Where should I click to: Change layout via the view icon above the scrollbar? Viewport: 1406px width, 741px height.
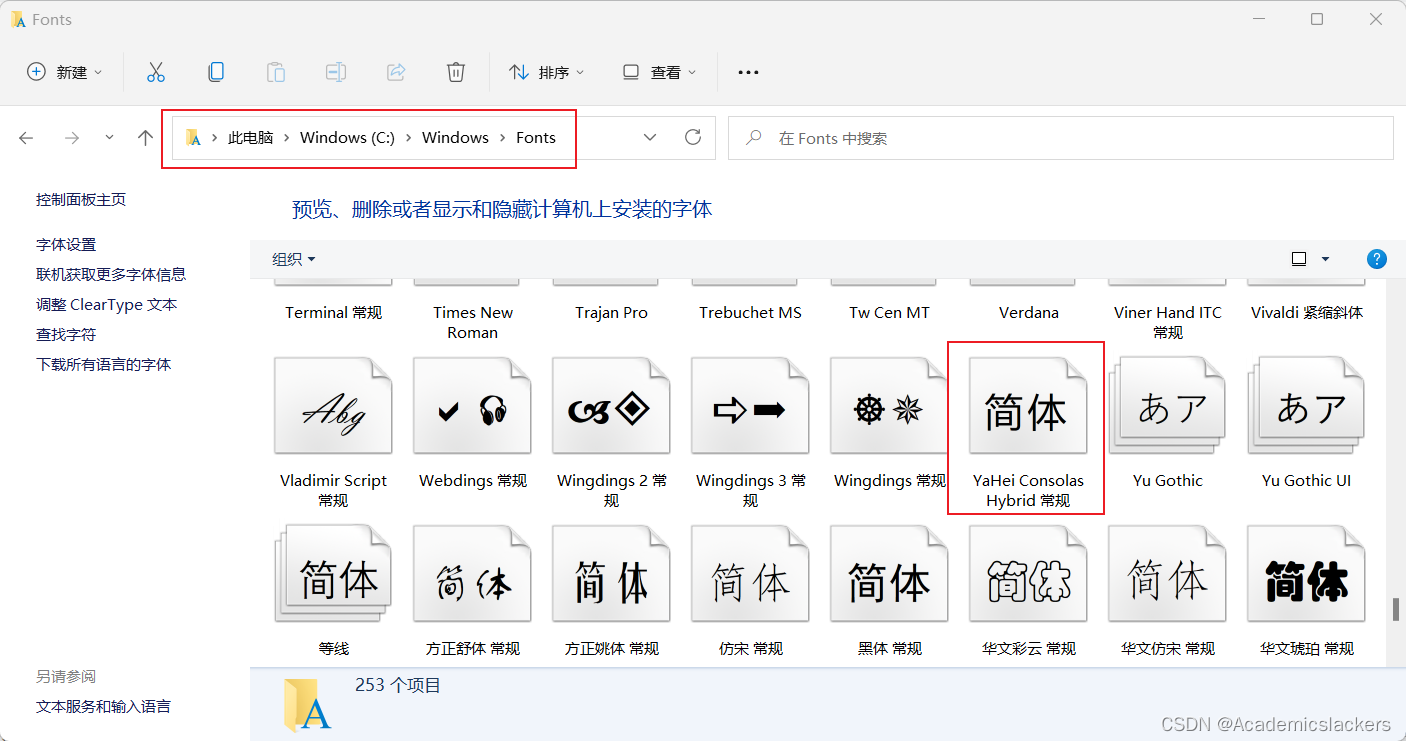[x=1300, y=258]
